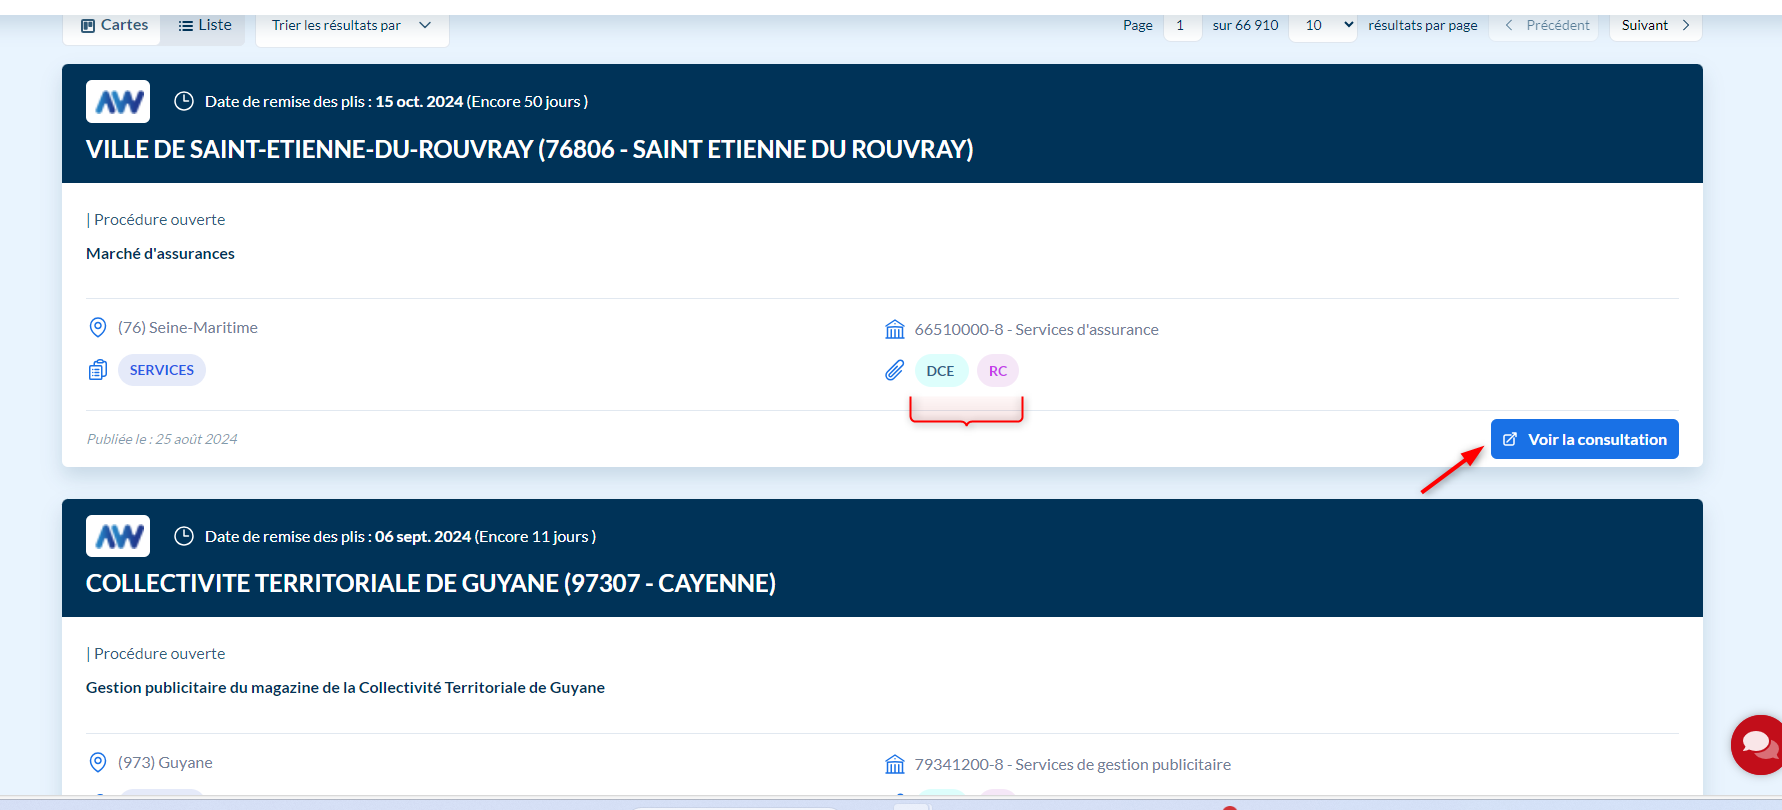Screen dimensions: 1782x810
Task: Open the 'Trier les résultats par' dropdown
Action: 352,25
